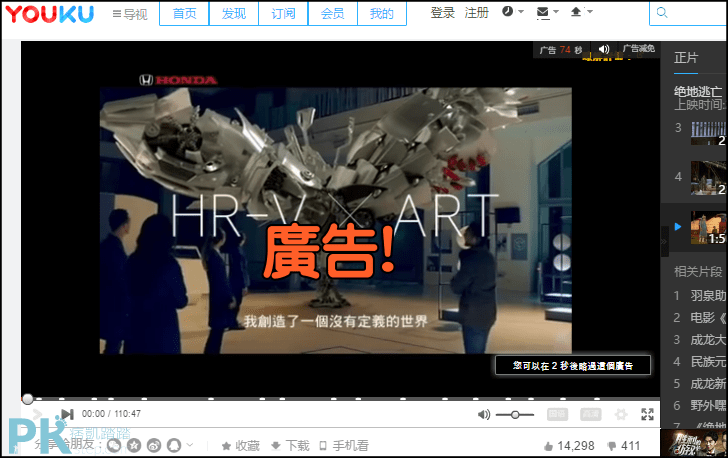728x458 pixels.
Task: Click the search magnifier icon
Action: pyautogui.click(x=662, y=13)
